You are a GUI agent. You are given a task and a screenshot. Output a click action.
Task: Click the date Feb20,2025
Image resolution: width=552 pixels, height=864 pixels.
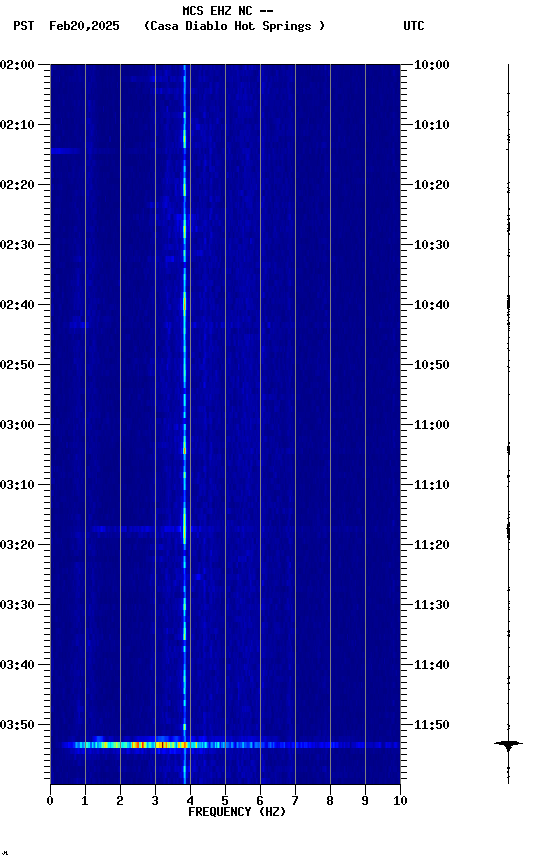[x=84, y=26]
